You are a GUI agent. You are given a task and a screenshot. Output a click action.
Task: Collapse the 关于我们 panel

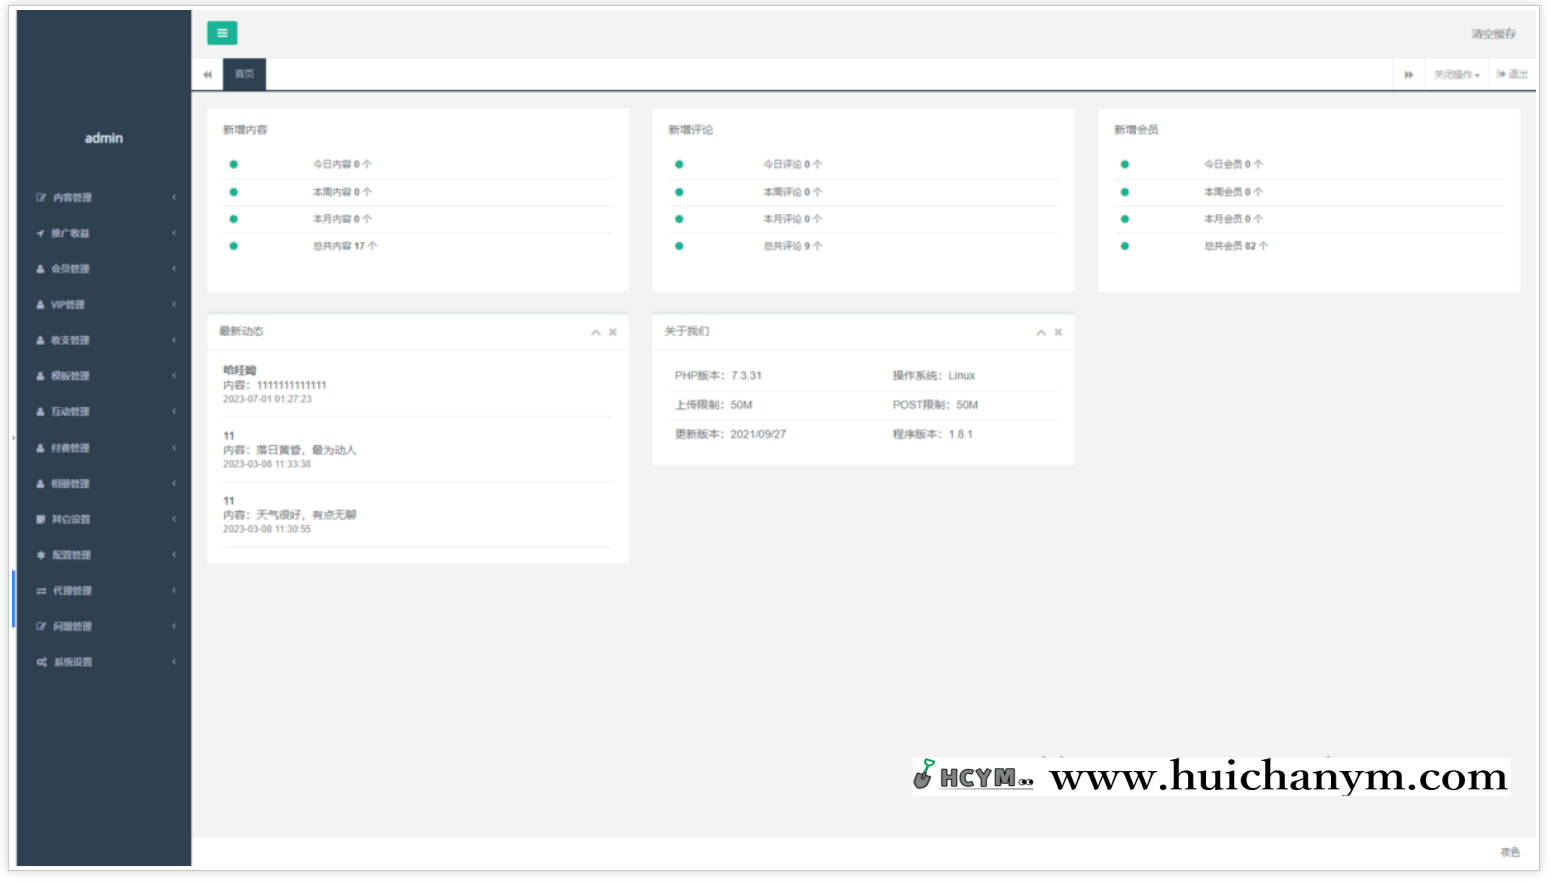pos(1041,332)
